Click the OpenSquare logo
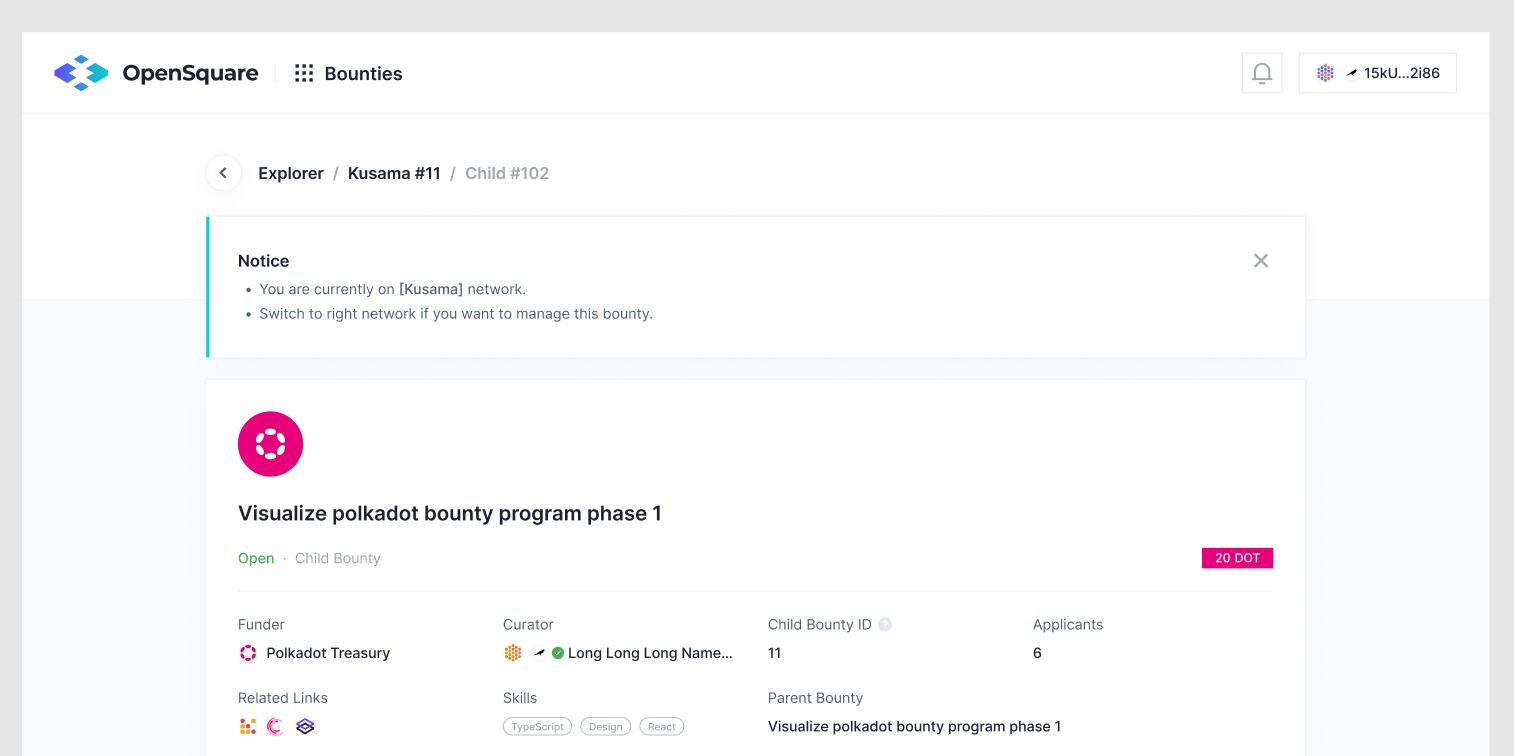This screenshot has height=756, width=1514. 156,73
